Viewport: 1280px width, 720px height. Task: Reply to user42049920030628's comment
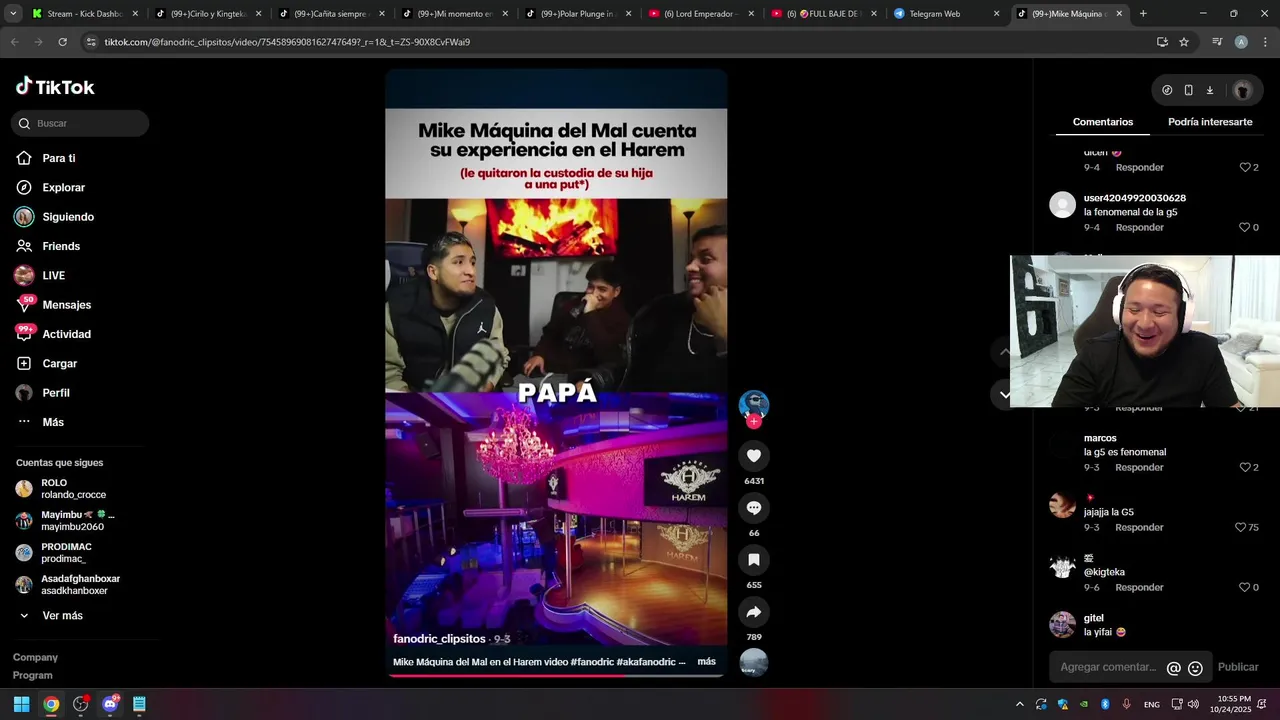coord(1140,228)
